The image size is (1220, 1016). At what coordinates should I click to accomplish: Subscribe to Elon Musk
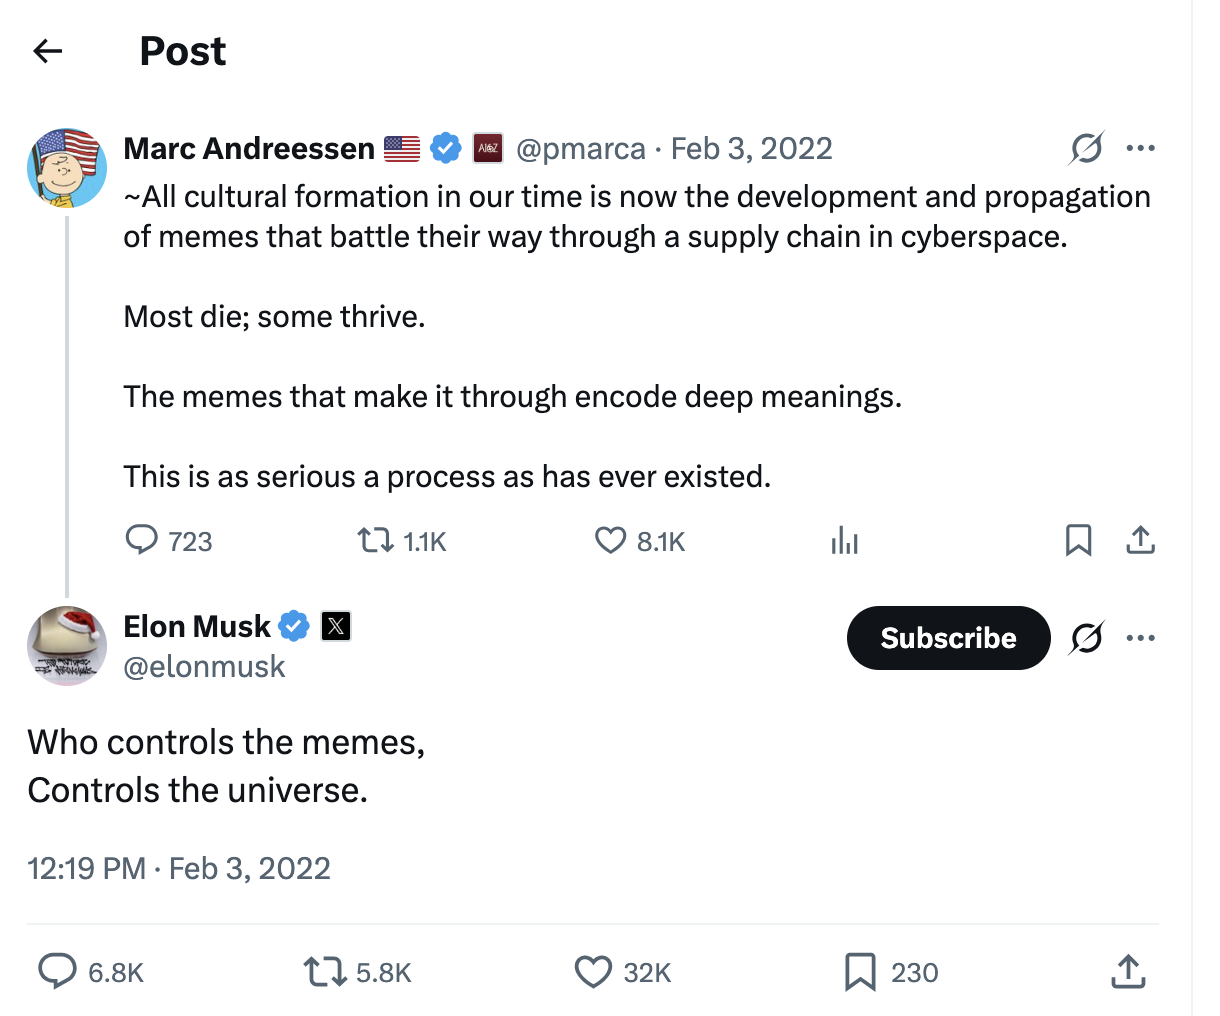pyautogui.click(x=948, y=637)
